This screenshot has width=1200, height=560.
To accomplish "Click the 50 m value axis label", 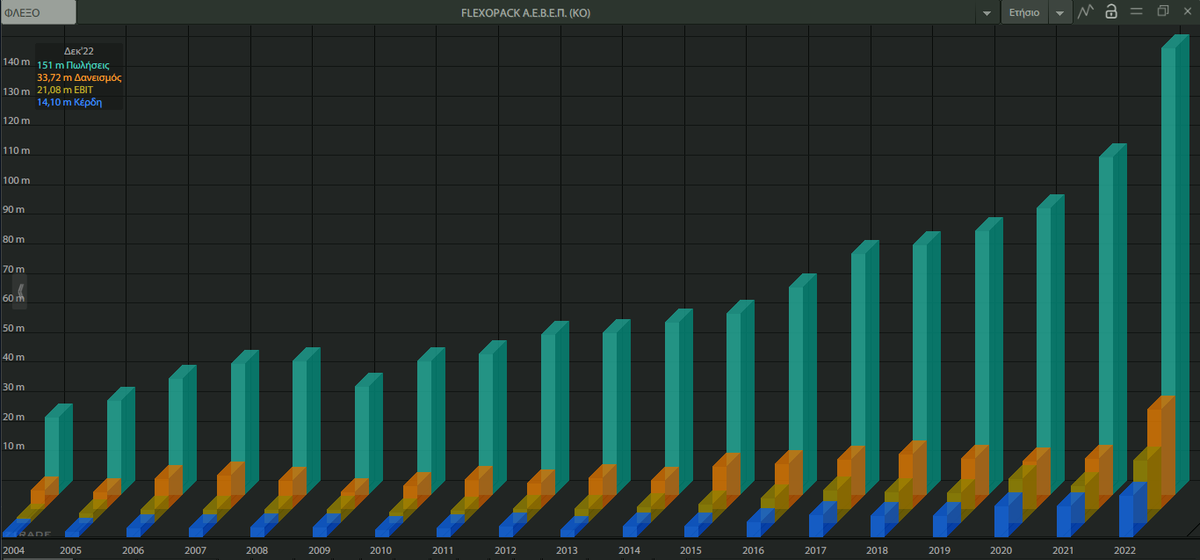I will (15, 328).
